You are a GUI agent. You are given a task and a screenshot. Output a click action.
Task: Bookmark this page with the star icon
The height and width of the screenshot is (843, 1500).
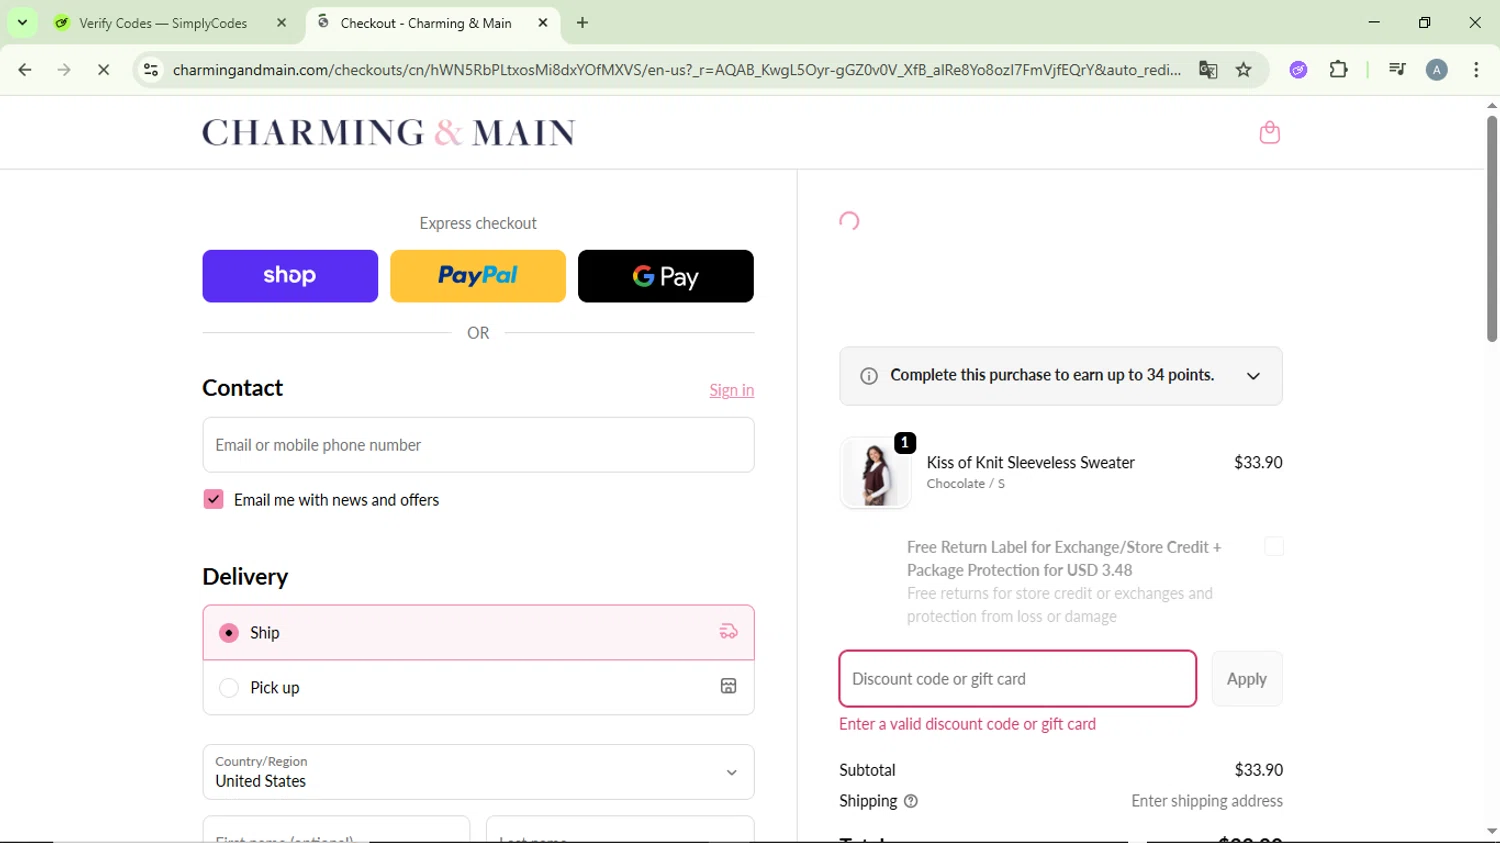click(x=1244, y=70)
